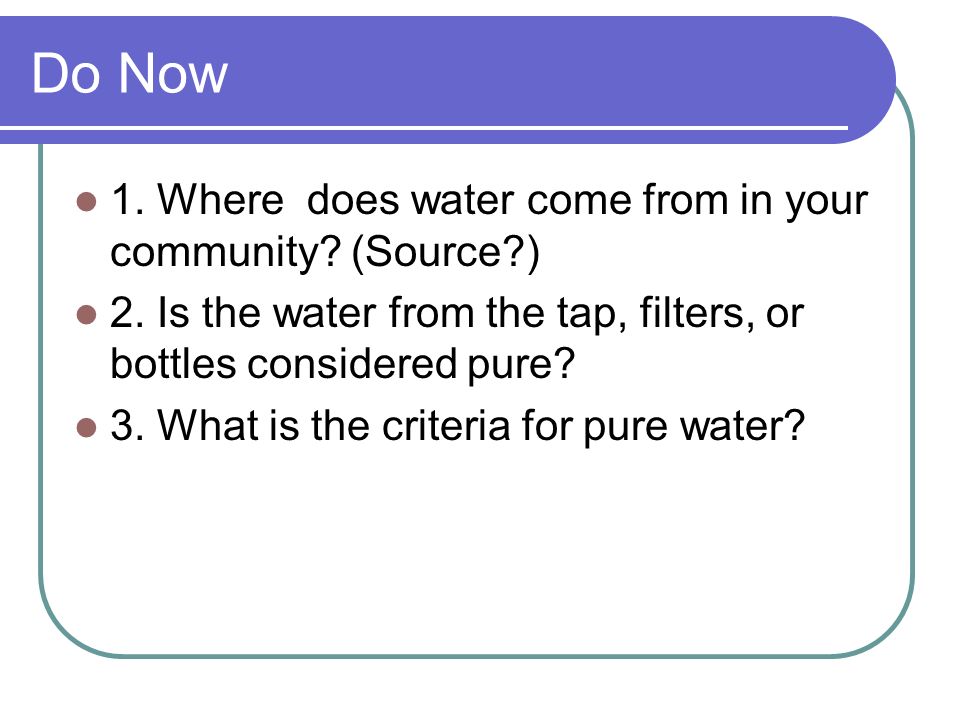Image resolution: width=960 pixels, height=720 pixels.
Task: Click the number "3." beginning the third question
Action: click(x=127, y=425)
